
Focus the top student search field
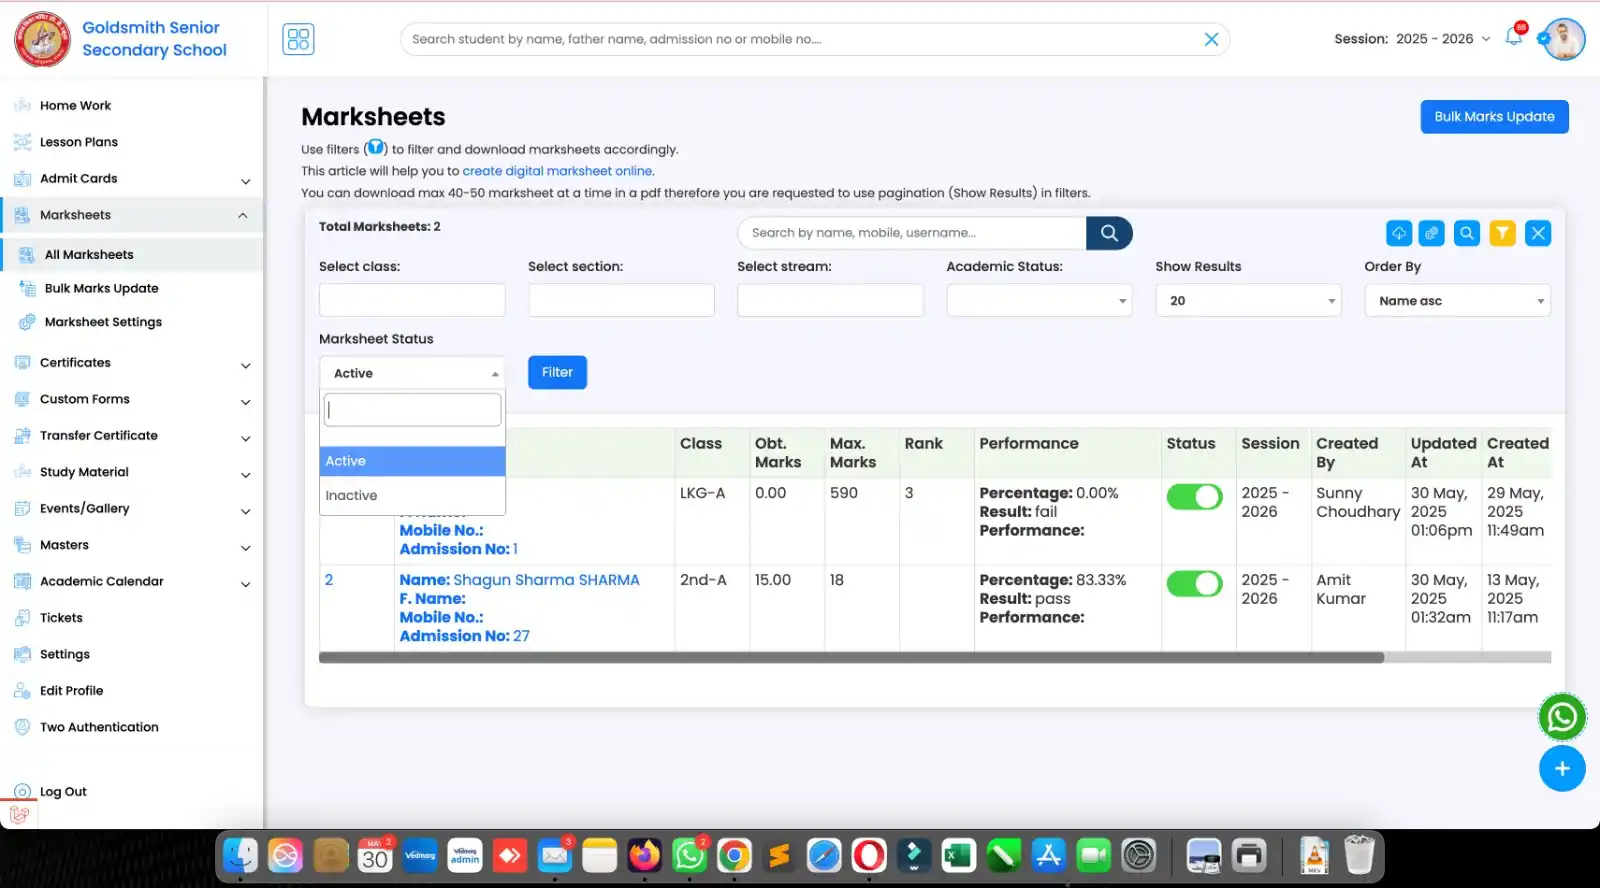(800, 39)
